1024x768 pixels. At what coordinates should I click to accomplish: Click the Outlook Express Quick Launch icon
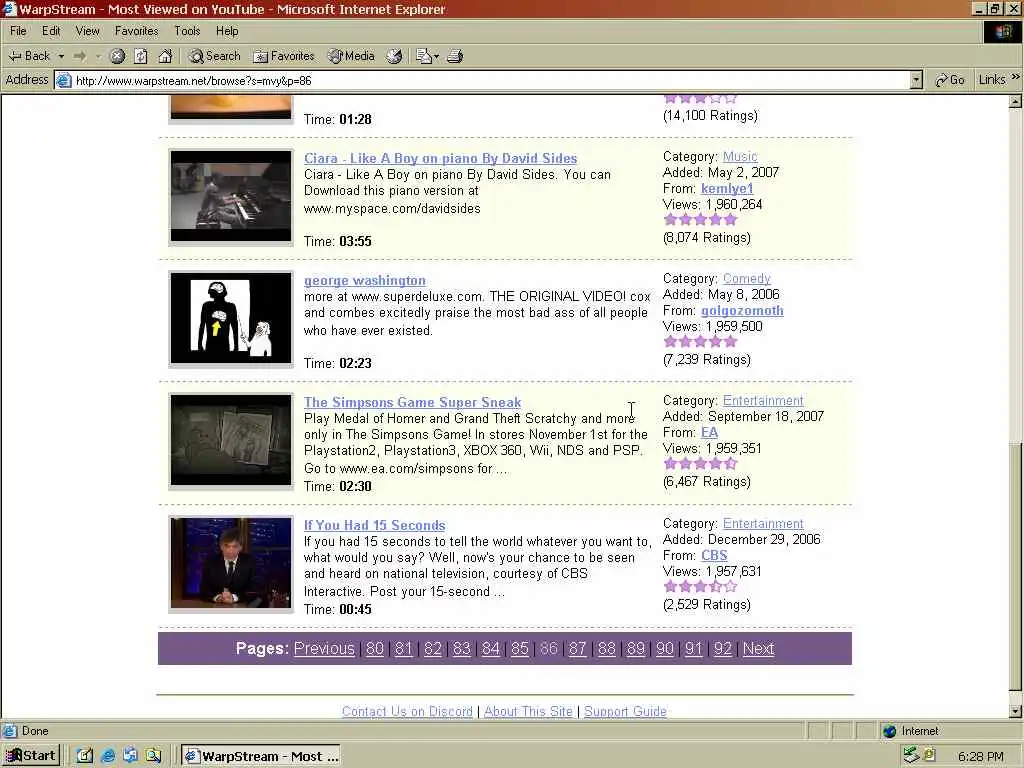tap(131, 756)
